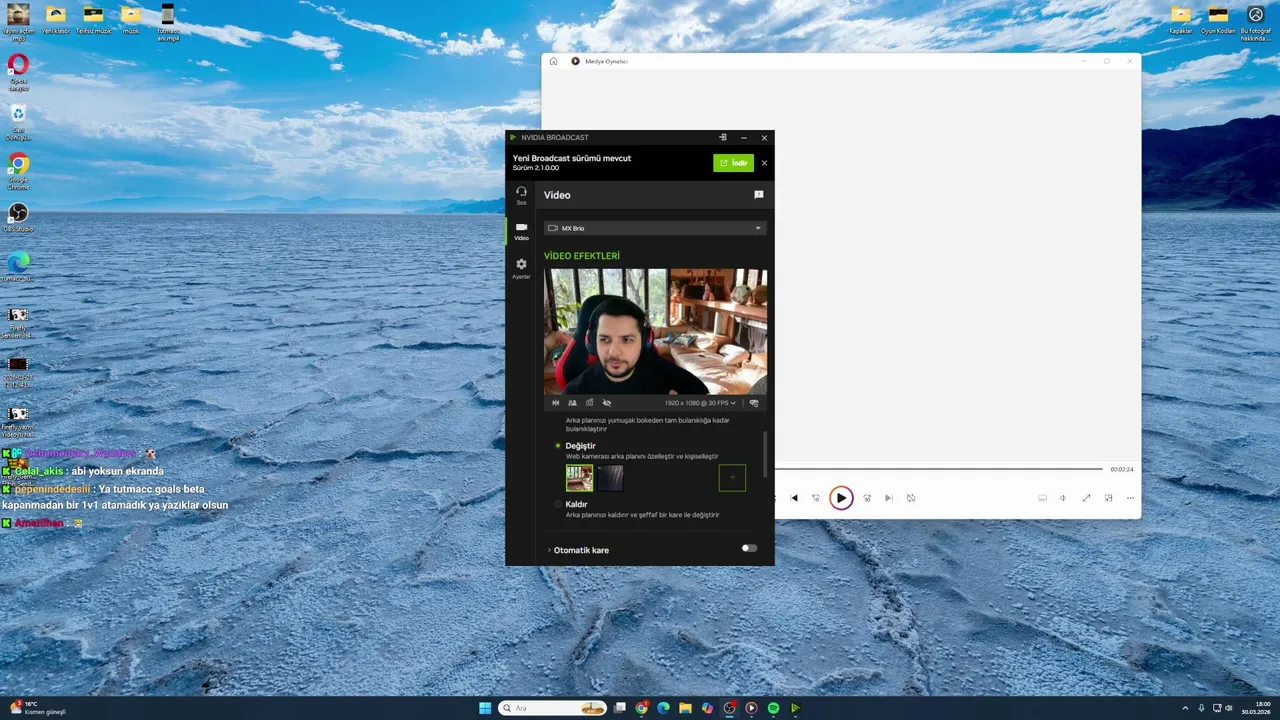Open the Opera browser desktop icon
Screen dimensions: 1280x720
coord(18,72)
